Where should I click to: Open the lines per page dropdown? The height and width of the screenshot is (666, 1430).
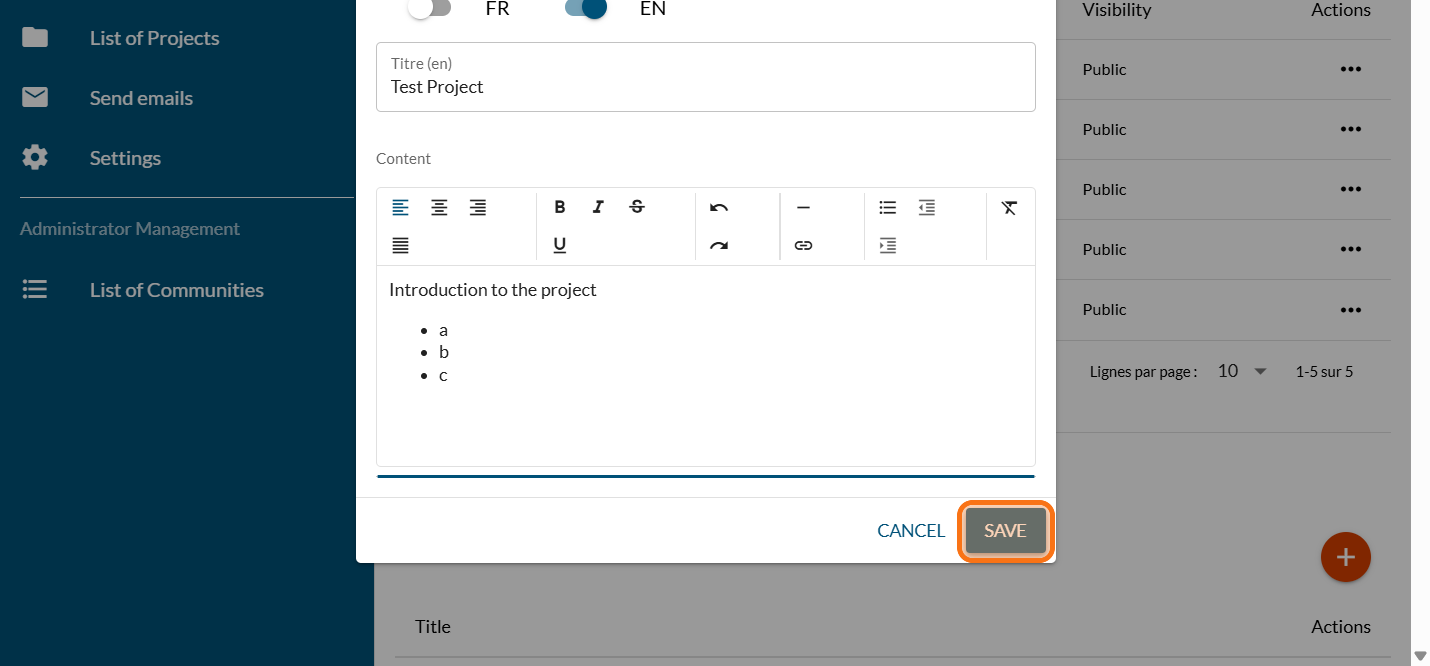(x=1241, y=371)
